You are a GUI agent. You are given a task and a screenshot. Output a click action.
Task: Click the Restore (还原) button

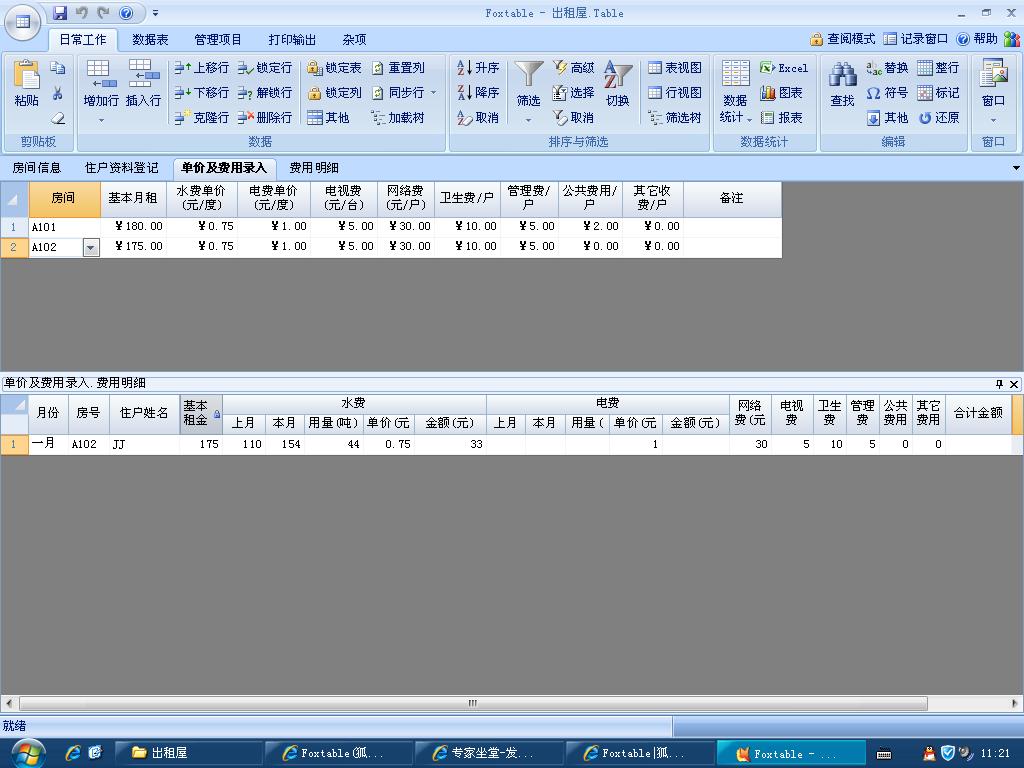pyautogui.click(x=938, y=118)
